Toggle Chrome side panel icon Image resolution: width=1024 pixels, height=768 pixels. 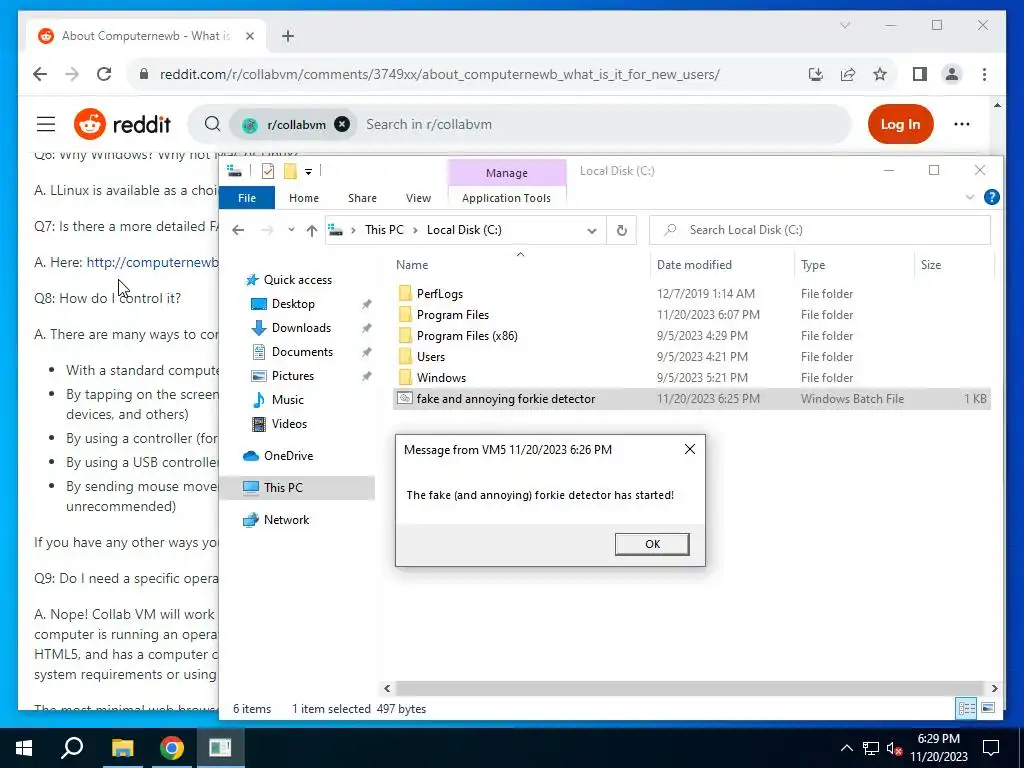pos(920,74)
